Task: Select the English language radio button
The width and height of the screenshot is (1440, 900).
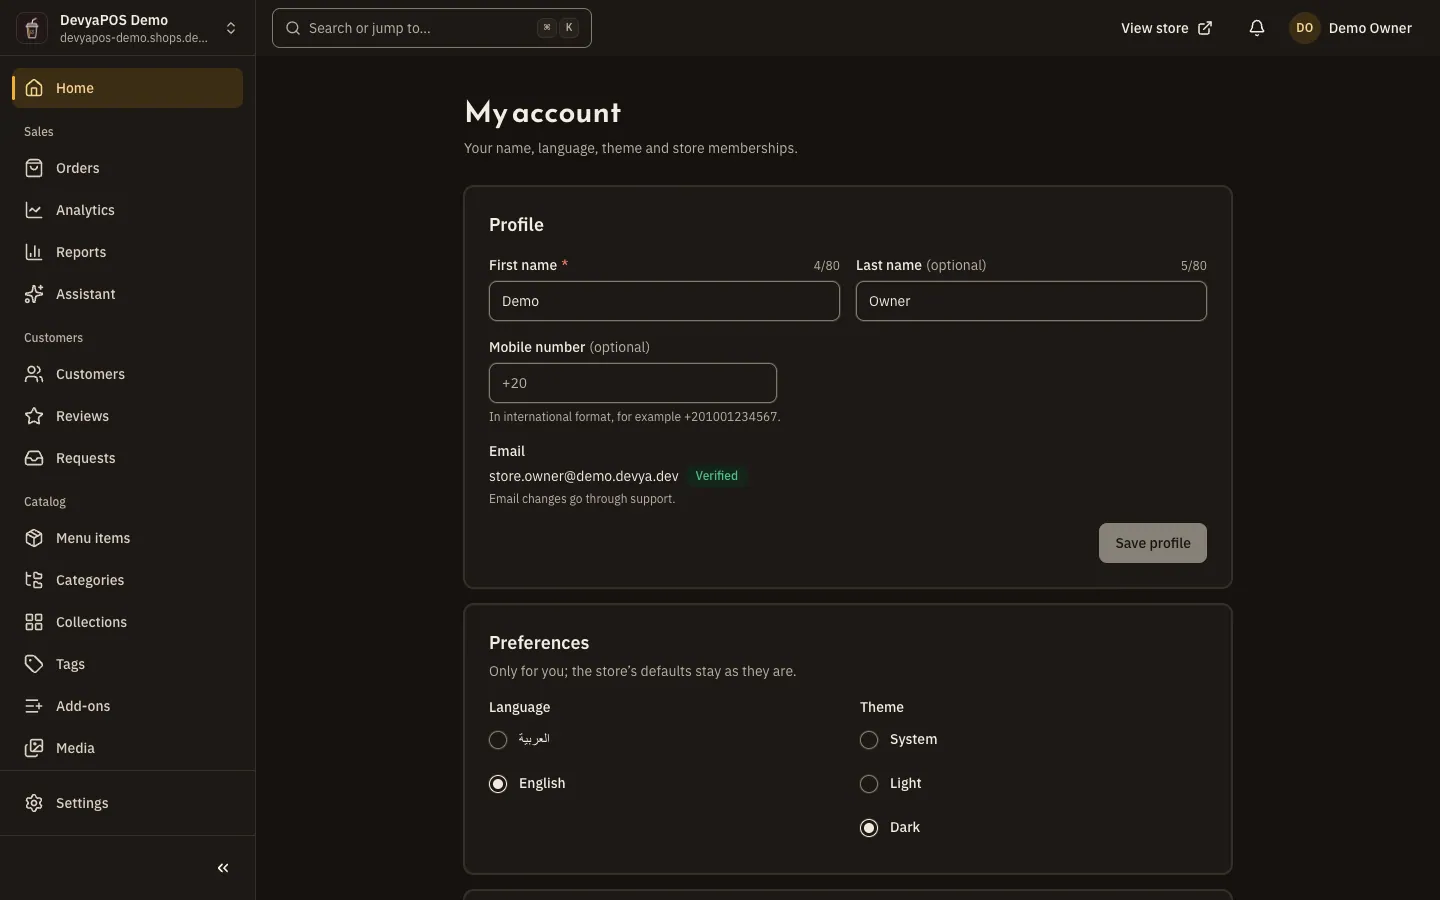Action: coord(498,784)
